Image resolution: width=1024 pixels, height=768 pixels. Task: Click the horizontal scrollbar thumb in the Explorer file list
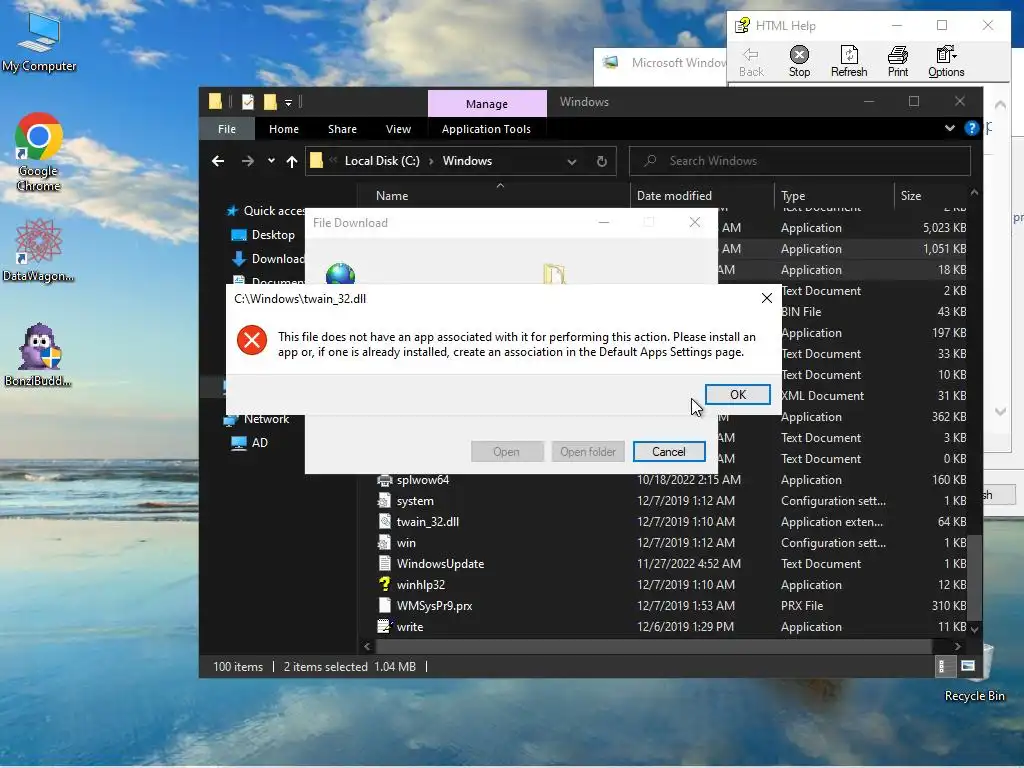pos(654,647)
